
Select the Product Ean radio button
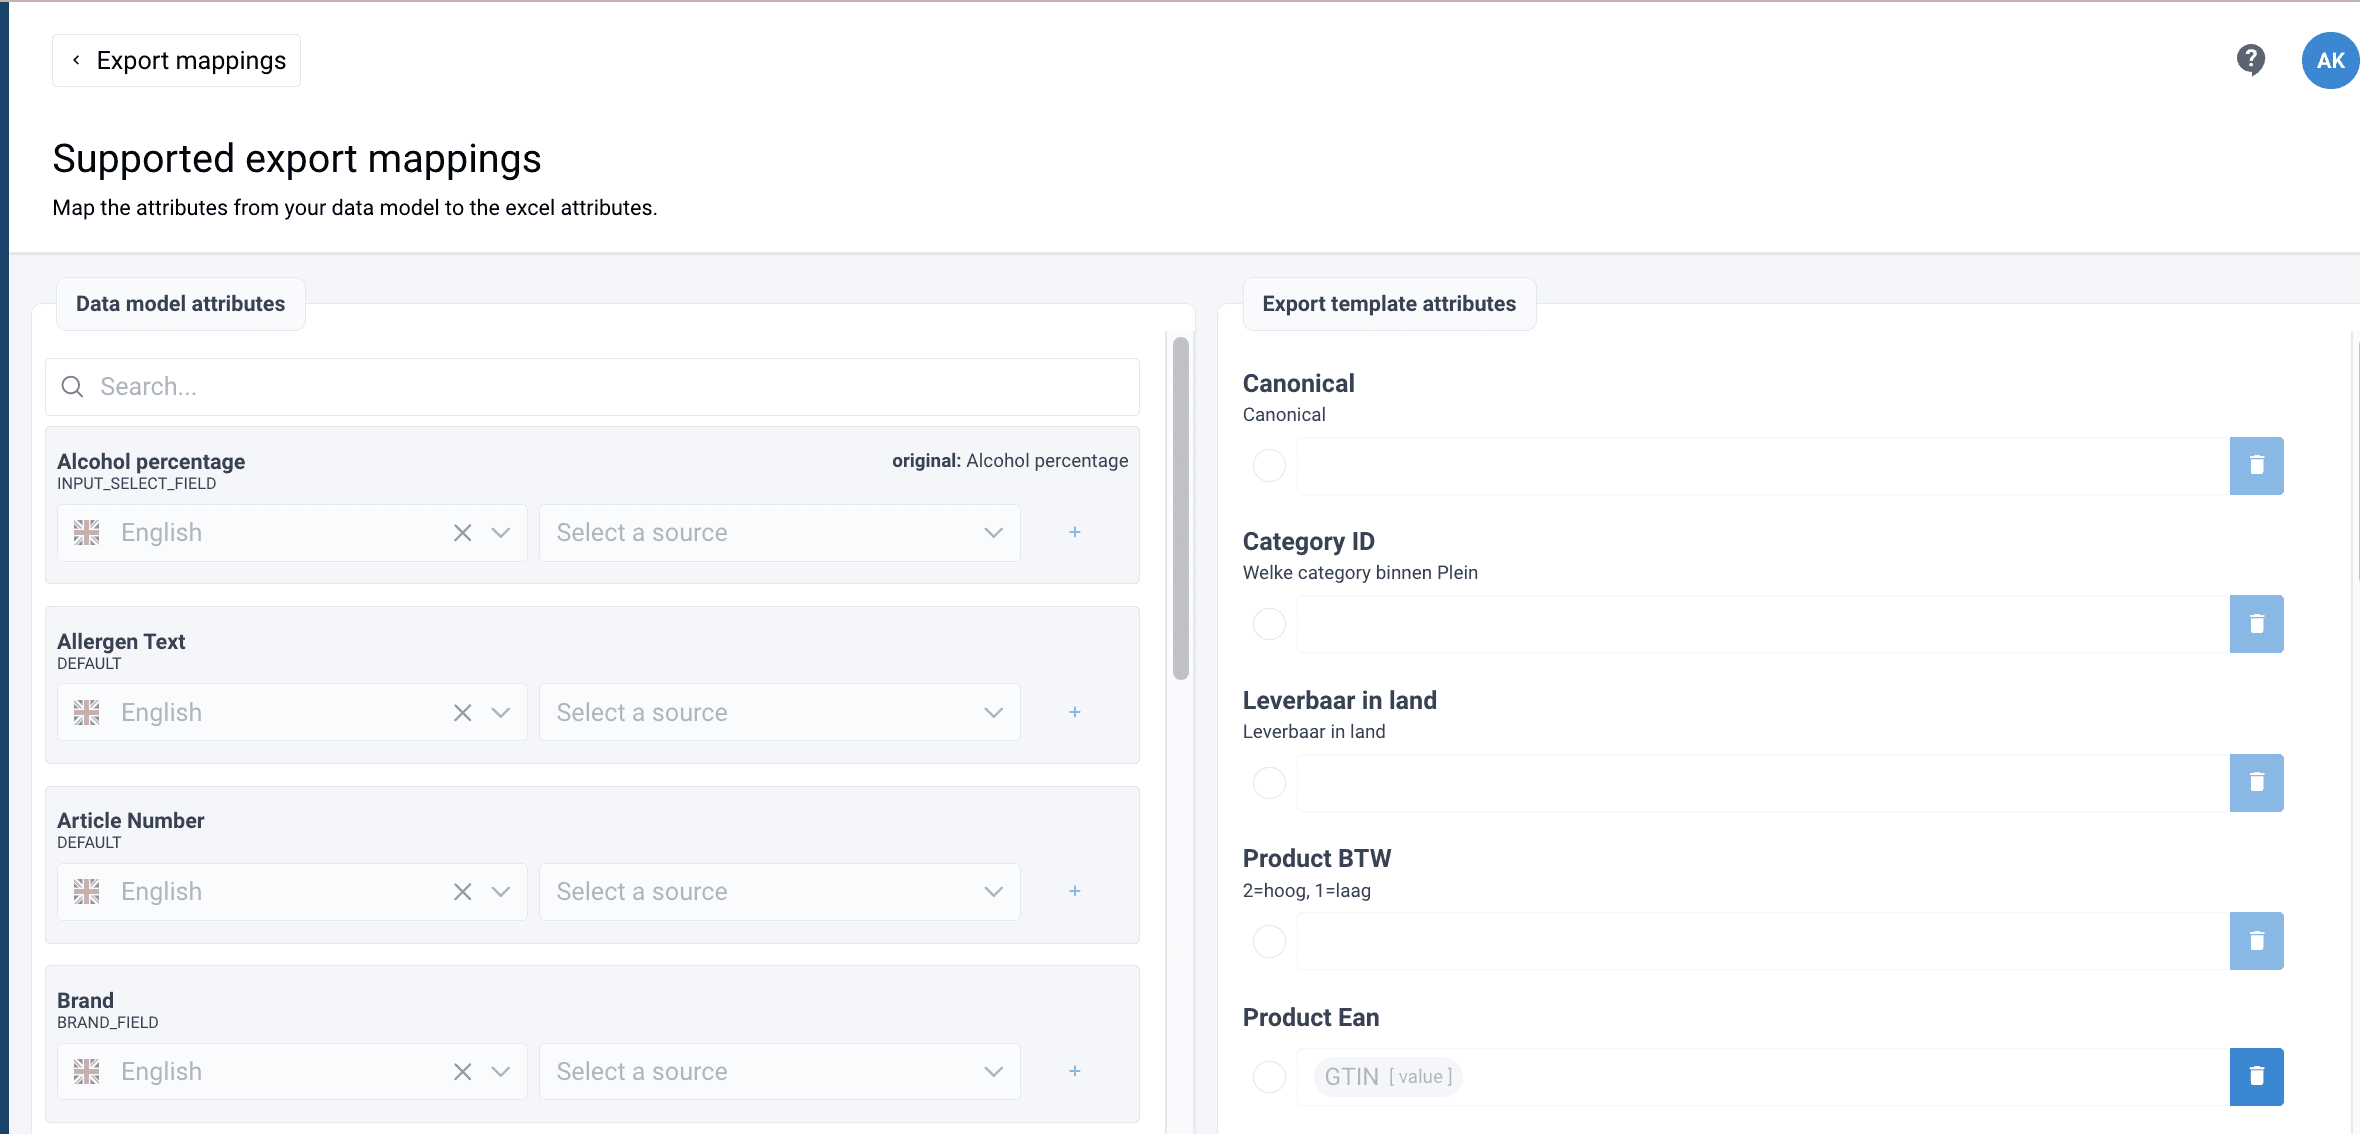[x=1269, y=1076]
